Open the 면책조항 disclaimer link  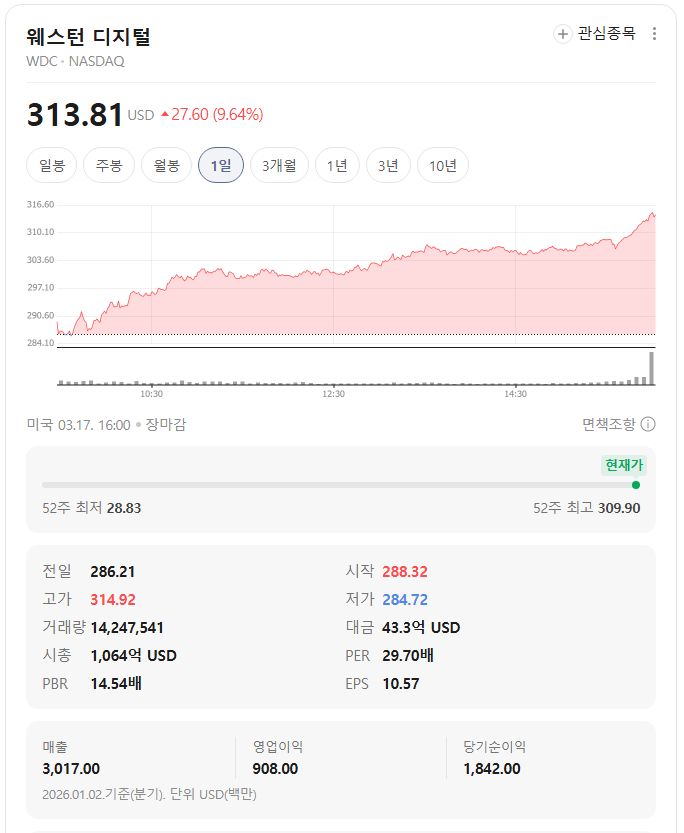coord(609,424)
